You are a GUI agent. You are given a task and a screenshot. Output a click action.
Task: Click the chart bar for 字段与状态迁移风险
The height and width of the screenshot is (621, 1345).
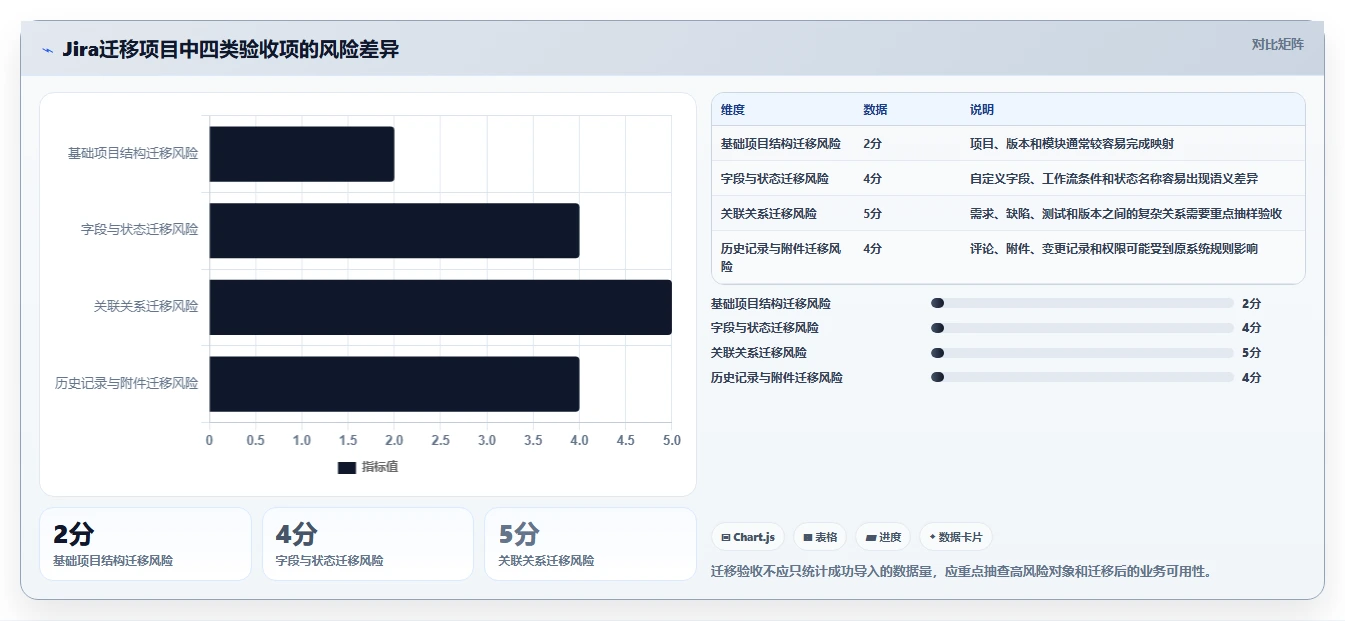coord(394,230)
